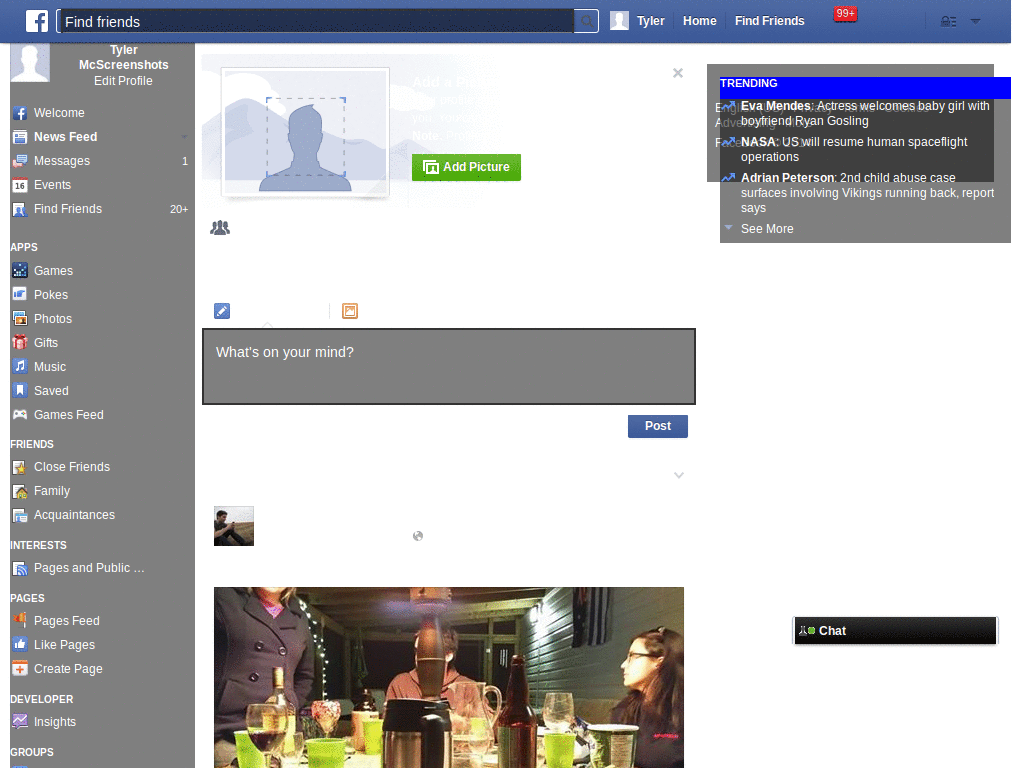Click the green Add Picture button

coord(466,167)
